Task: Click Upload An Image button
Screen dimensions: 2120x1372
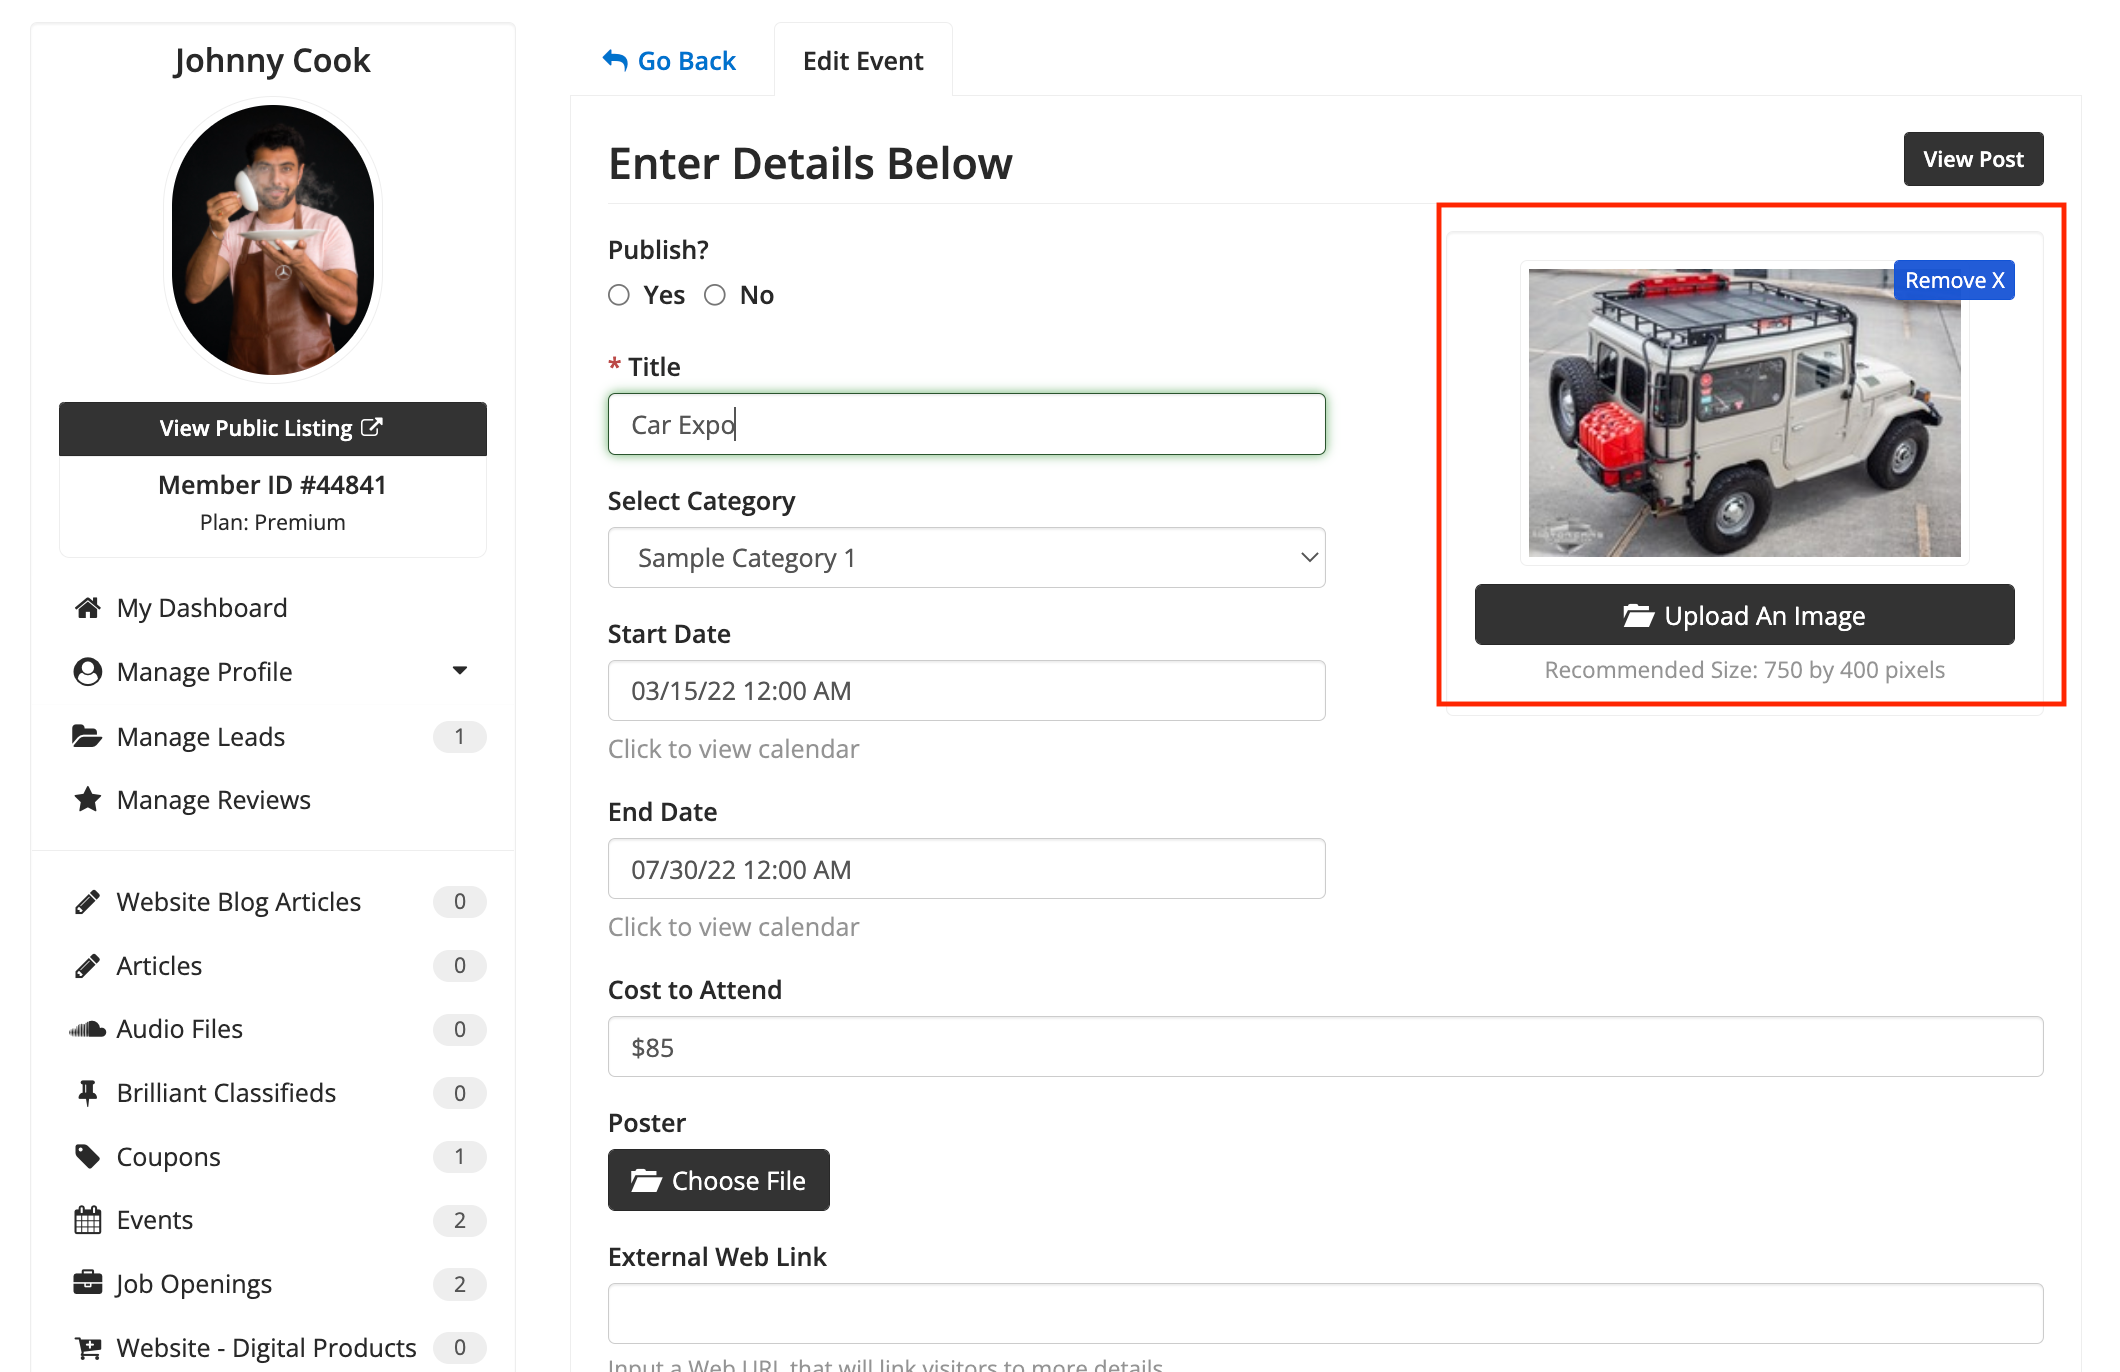Action: click(1744, 615)
